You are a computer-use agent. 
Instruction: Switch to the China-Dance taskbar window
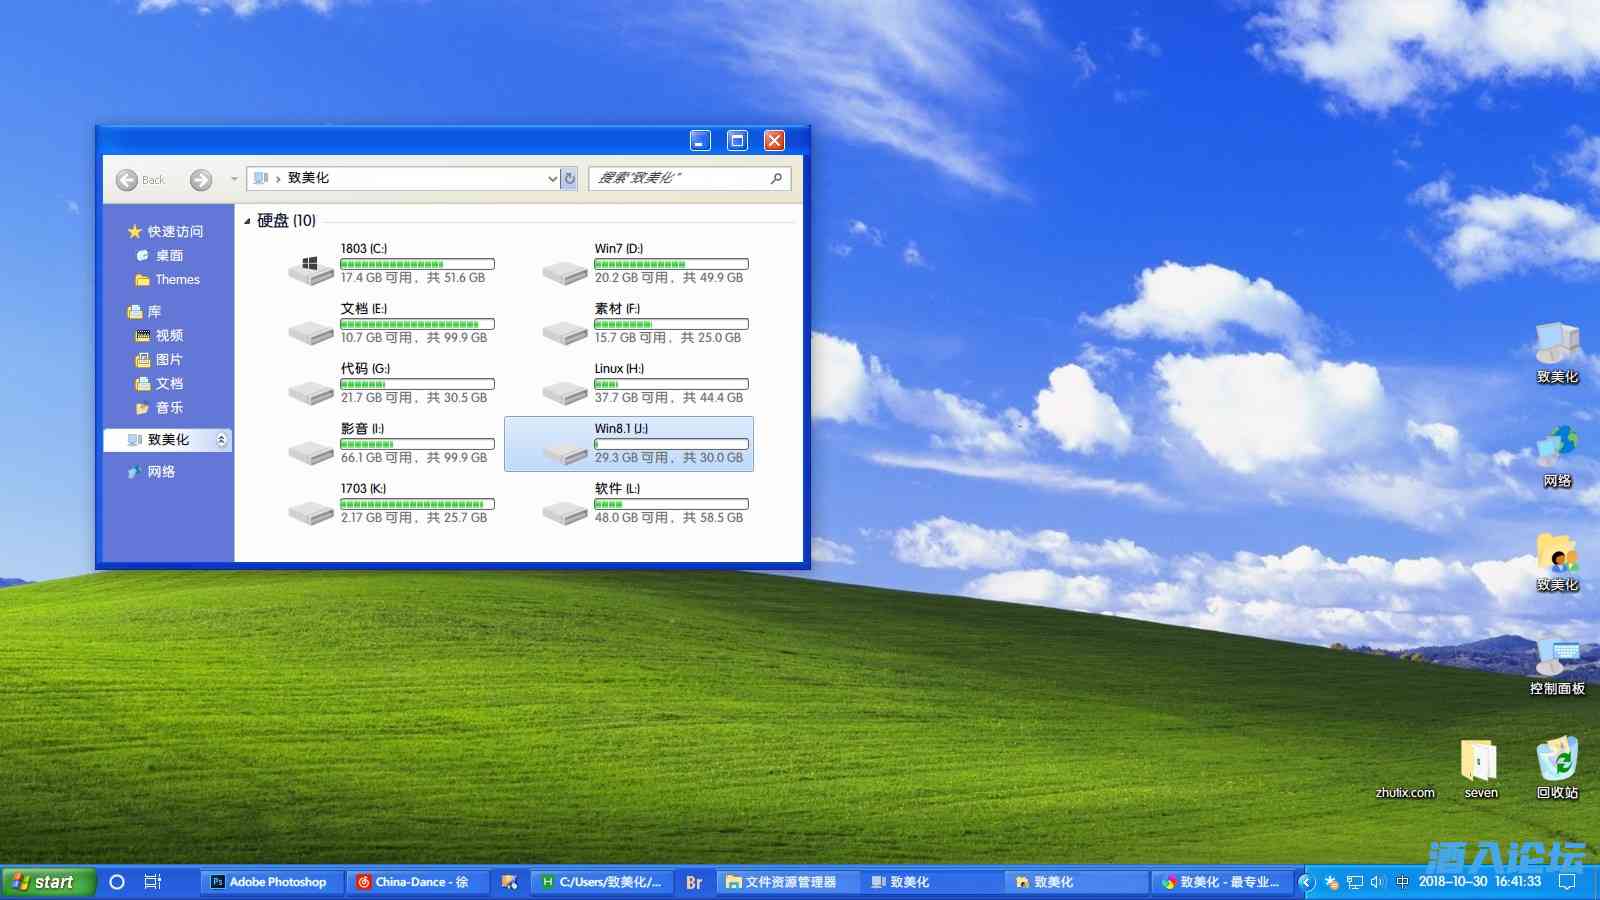point(415,882)
